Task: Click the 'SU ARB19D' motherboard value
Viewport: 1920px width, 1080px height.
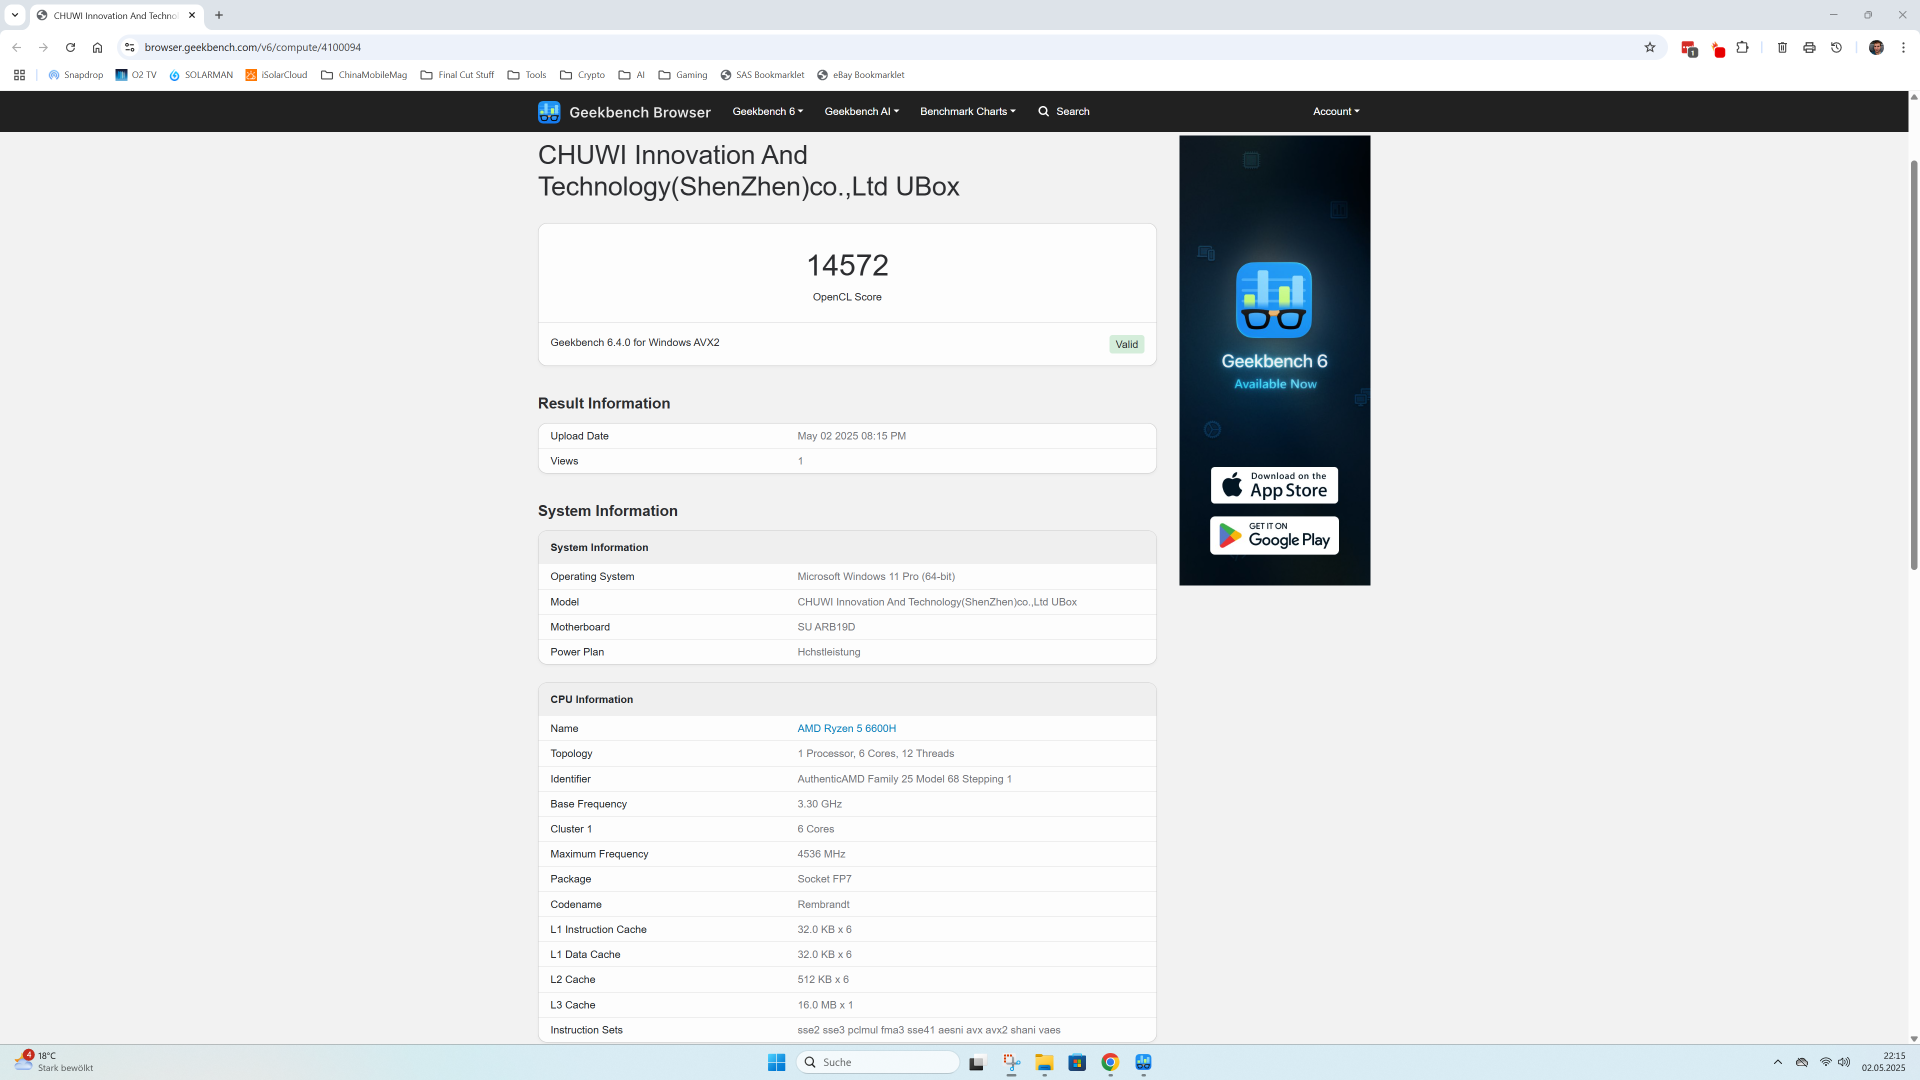Action: pyautogui.click(x=826, y=627)
